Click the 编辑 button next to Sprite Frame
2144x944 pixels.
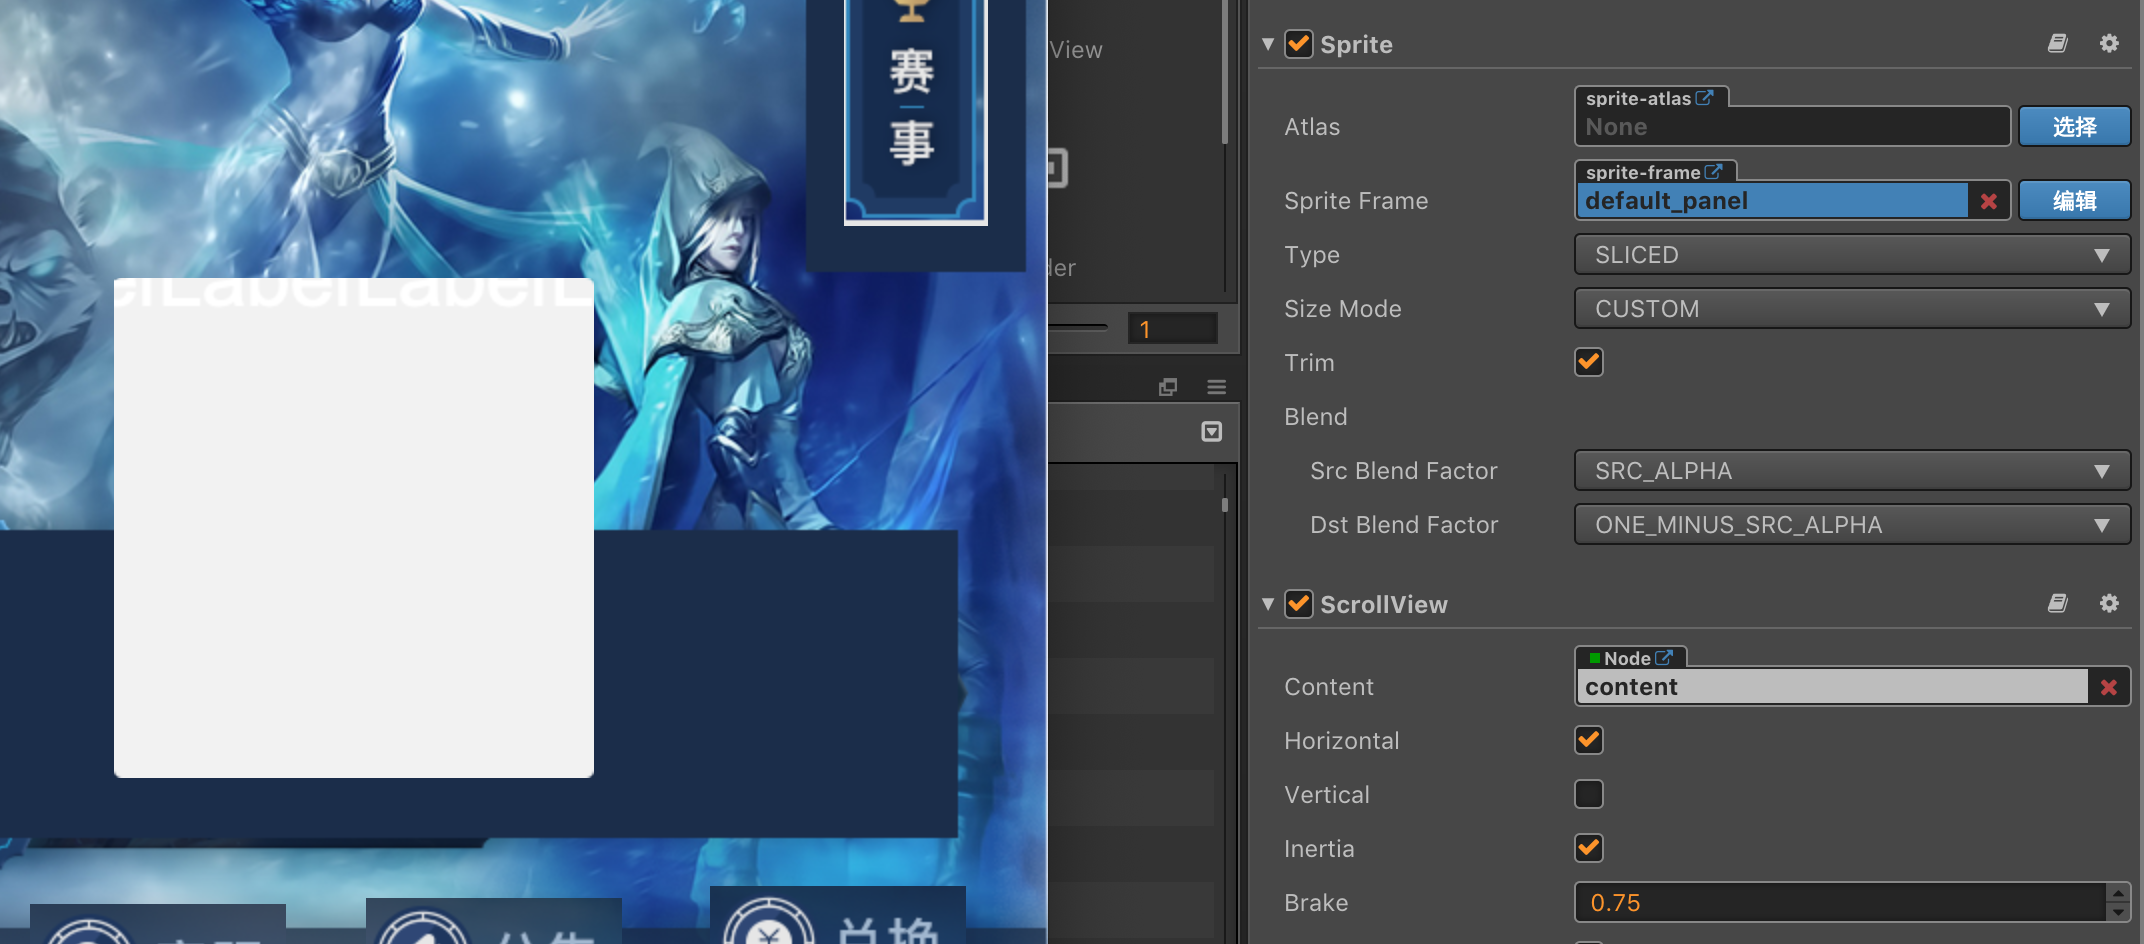pyautogui.click(x=2075, y=201)
